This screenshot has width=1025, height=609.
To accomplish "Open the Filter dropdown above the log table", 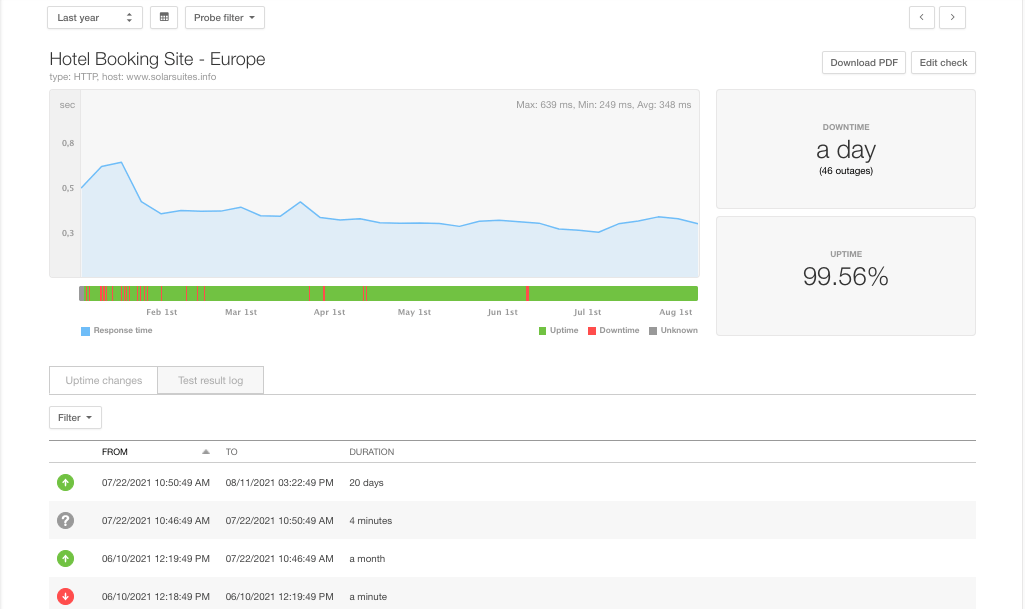I will (x=75, y=417).
